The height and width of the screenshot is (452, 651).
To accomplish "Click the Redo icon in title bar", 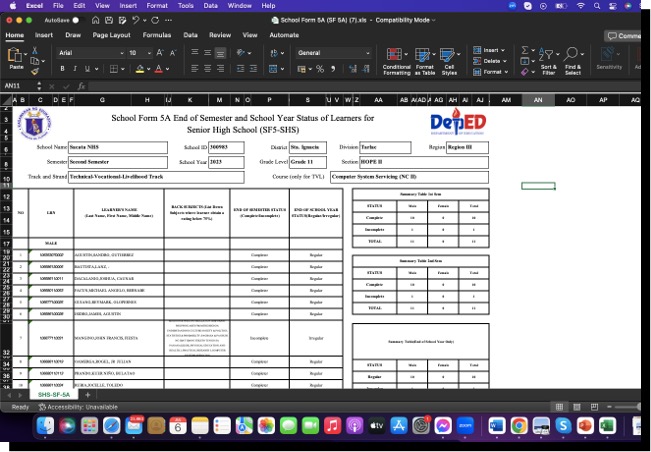I will (155, 20).
